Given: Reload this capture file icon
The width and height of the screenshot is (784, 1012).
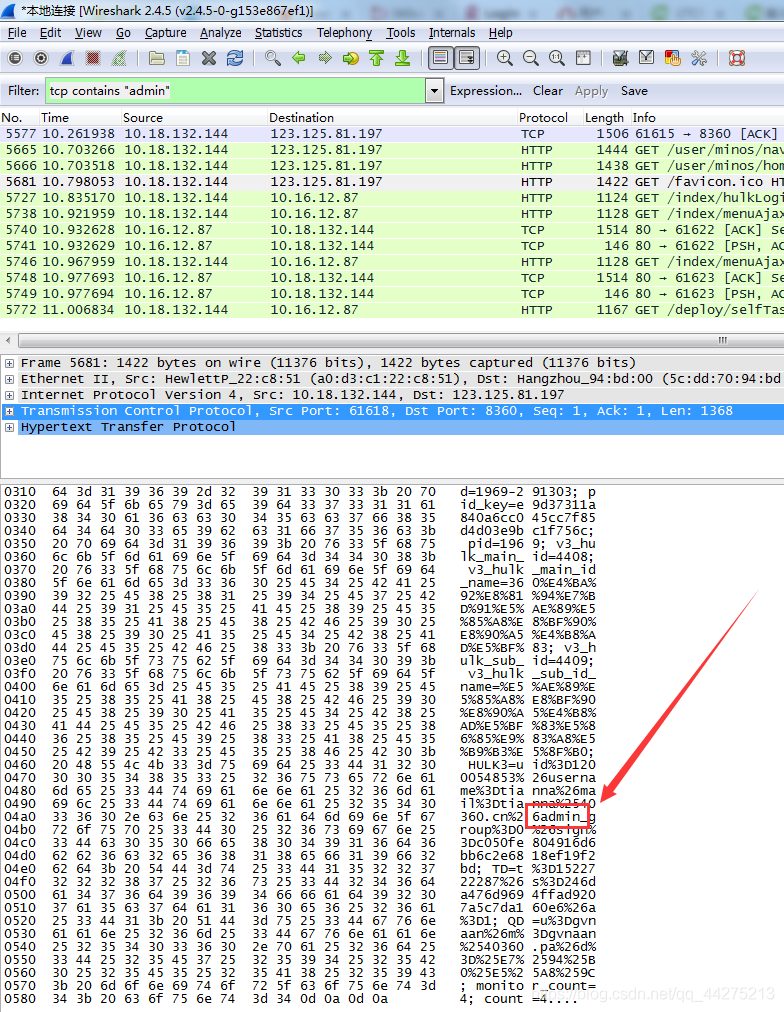Looking at the screenshot, I should coord(235,58).
